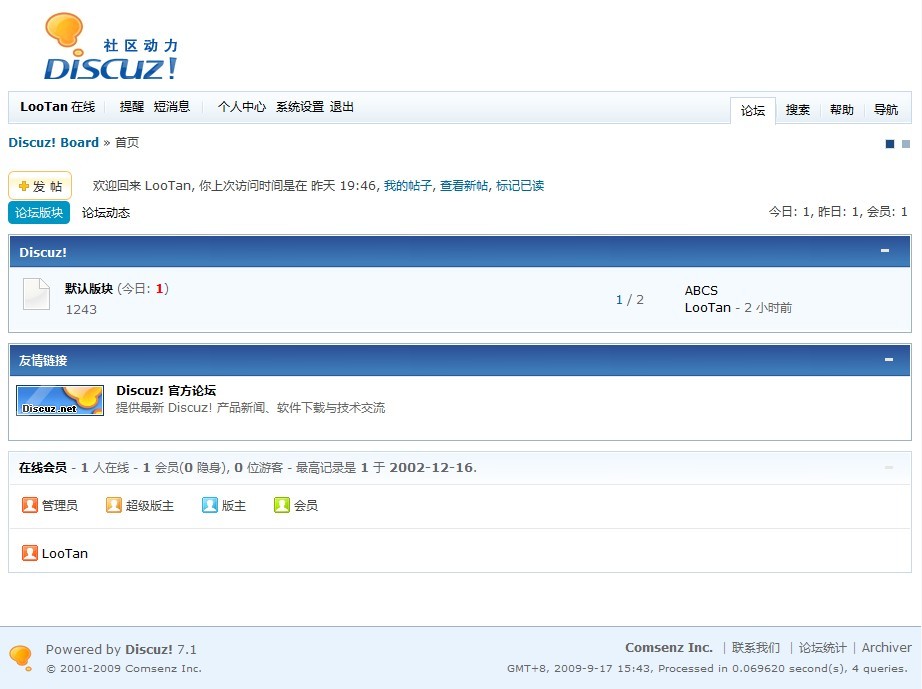Click the orange 管理员 legend icon

[29, 505]
